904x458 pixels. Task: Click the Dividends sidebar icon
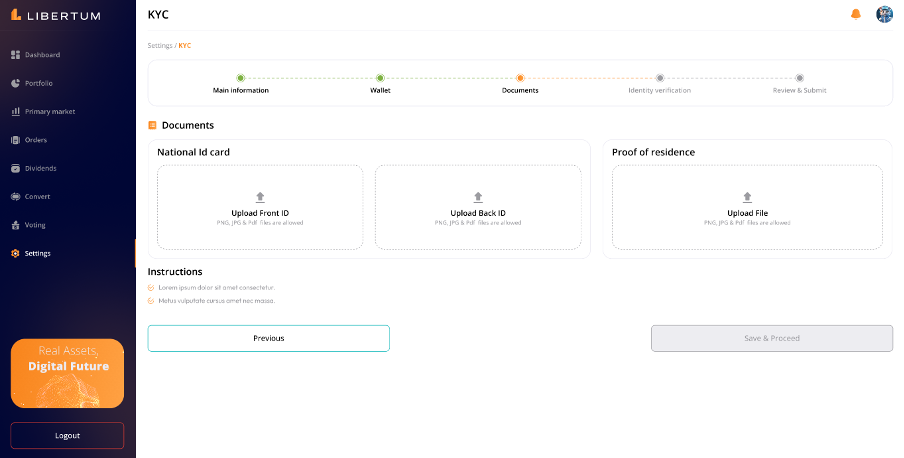15,168
